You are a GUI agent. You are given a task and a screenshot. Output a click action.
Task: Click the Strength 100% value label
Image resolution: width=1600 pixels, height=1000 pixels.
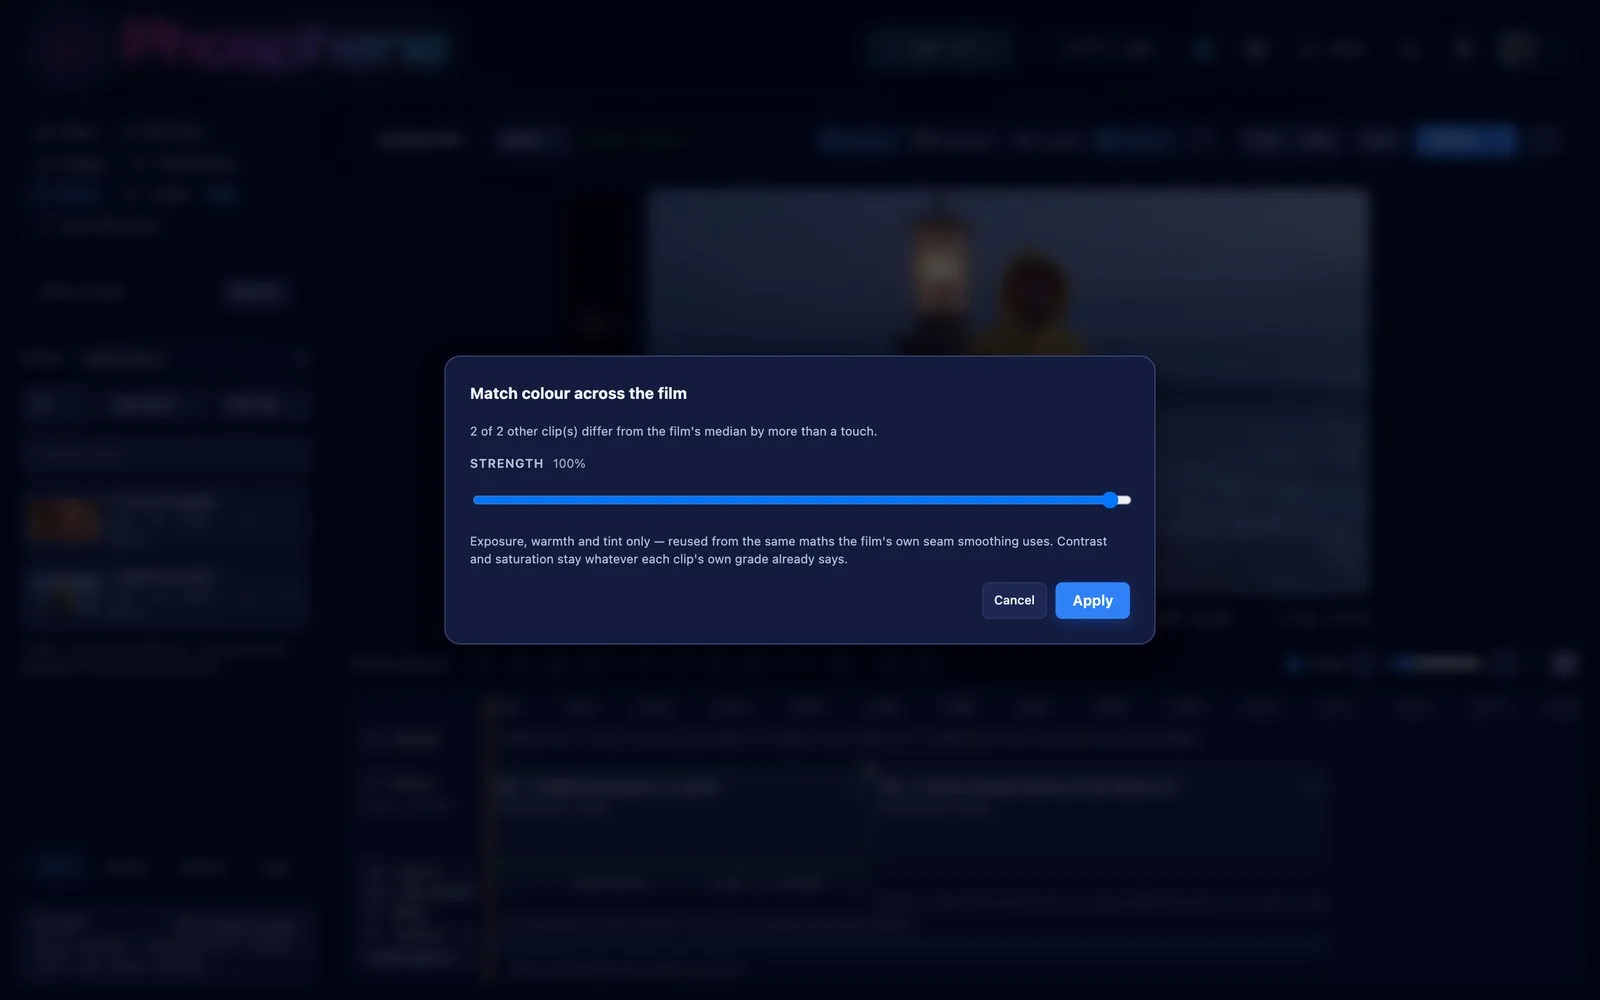pos(569,464)
